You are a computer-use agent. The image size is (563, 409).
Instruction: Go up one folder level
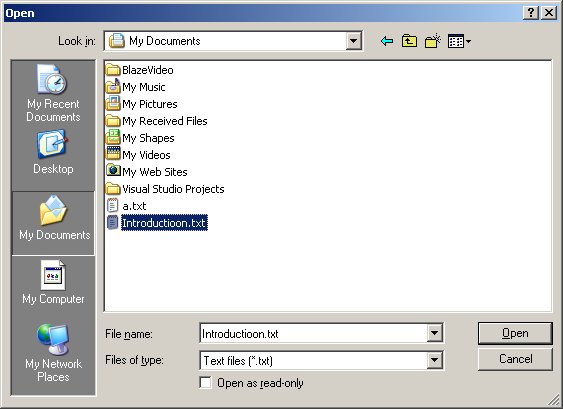(x=409, y=41)
